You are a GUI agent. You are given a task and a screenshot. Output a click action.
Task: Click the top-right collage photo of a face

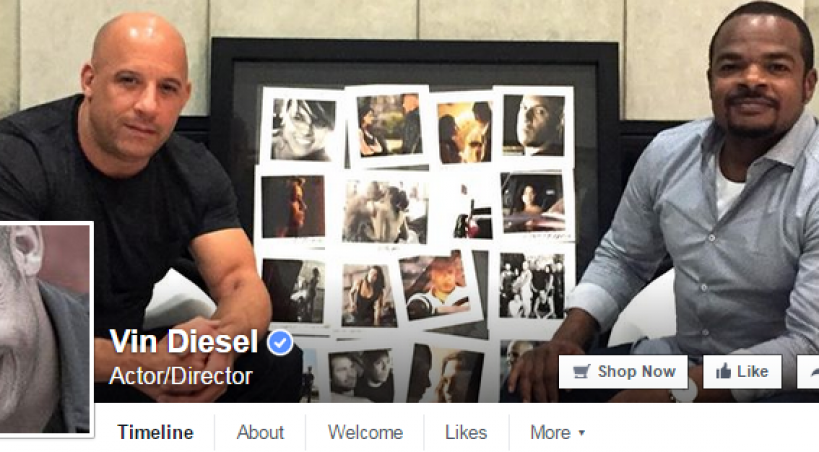point(533,125)
